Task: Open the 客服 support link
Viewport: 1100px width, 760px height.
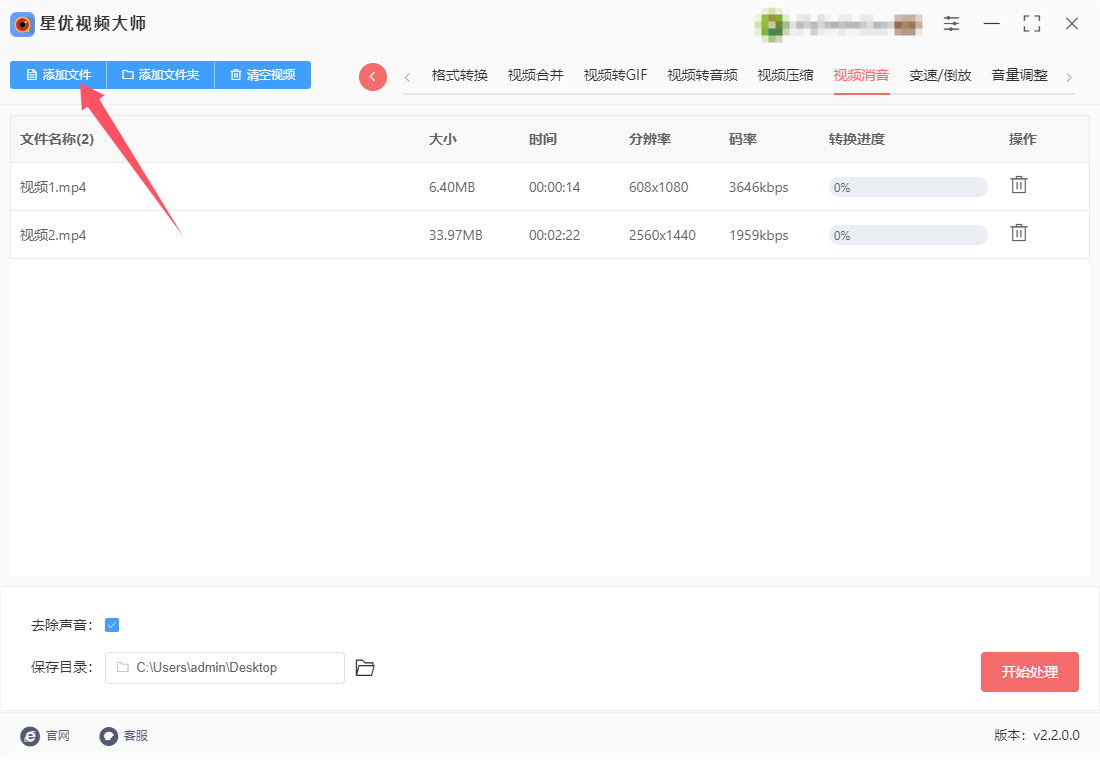Action: coord(123,735)
